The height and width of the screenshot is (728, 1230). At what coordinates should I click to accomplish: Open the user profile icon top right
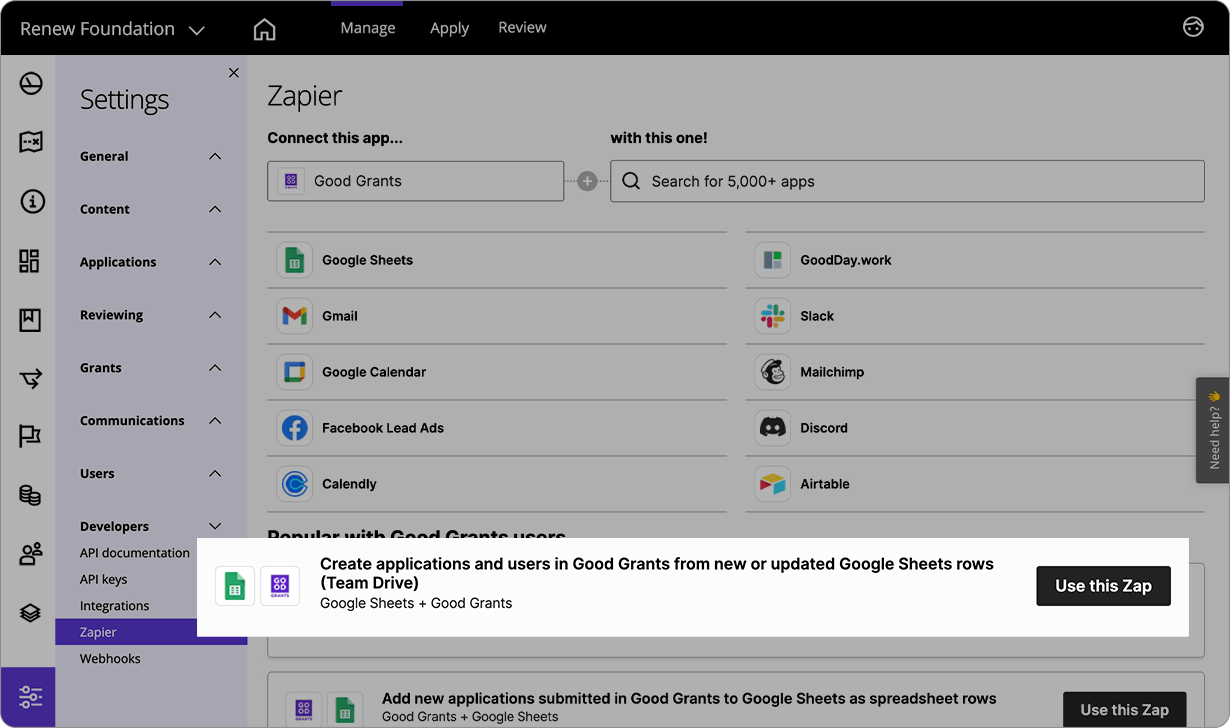[1193, 27]
